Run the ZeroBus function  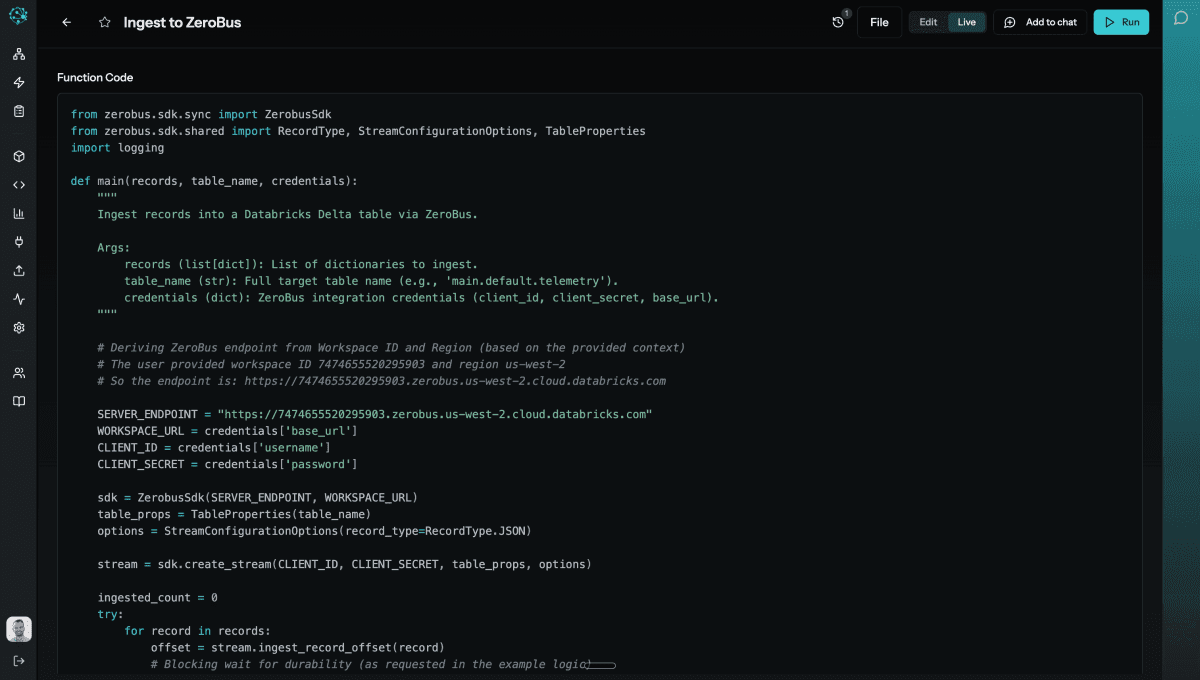[1121, 21]
